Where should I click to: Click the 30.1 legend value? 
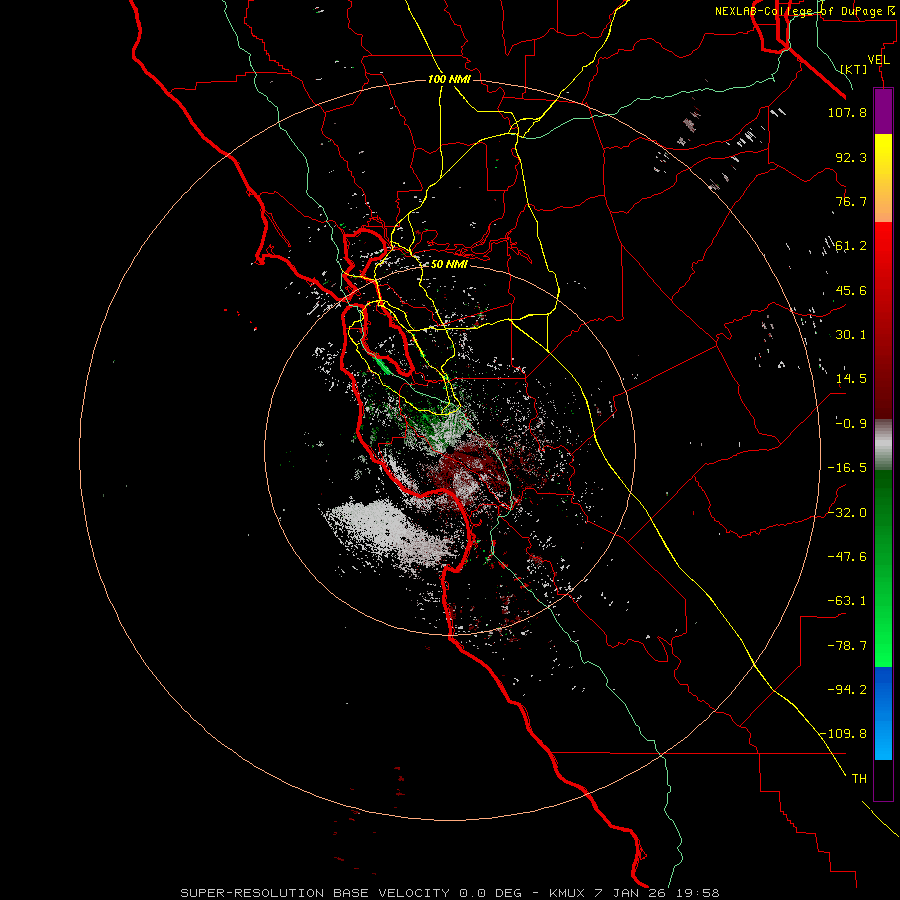pos(851,335)
